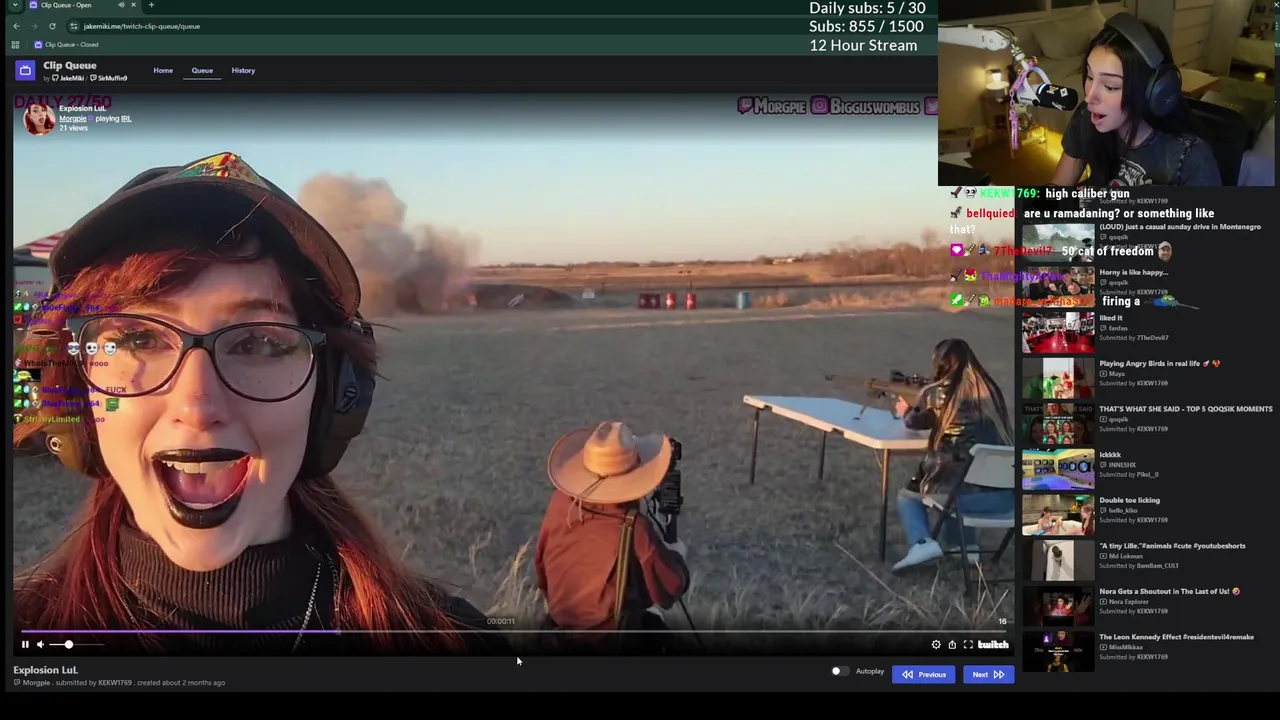Mute tab audio on Clip Queue tab
1280x720 pixels.
click(121, 5)
